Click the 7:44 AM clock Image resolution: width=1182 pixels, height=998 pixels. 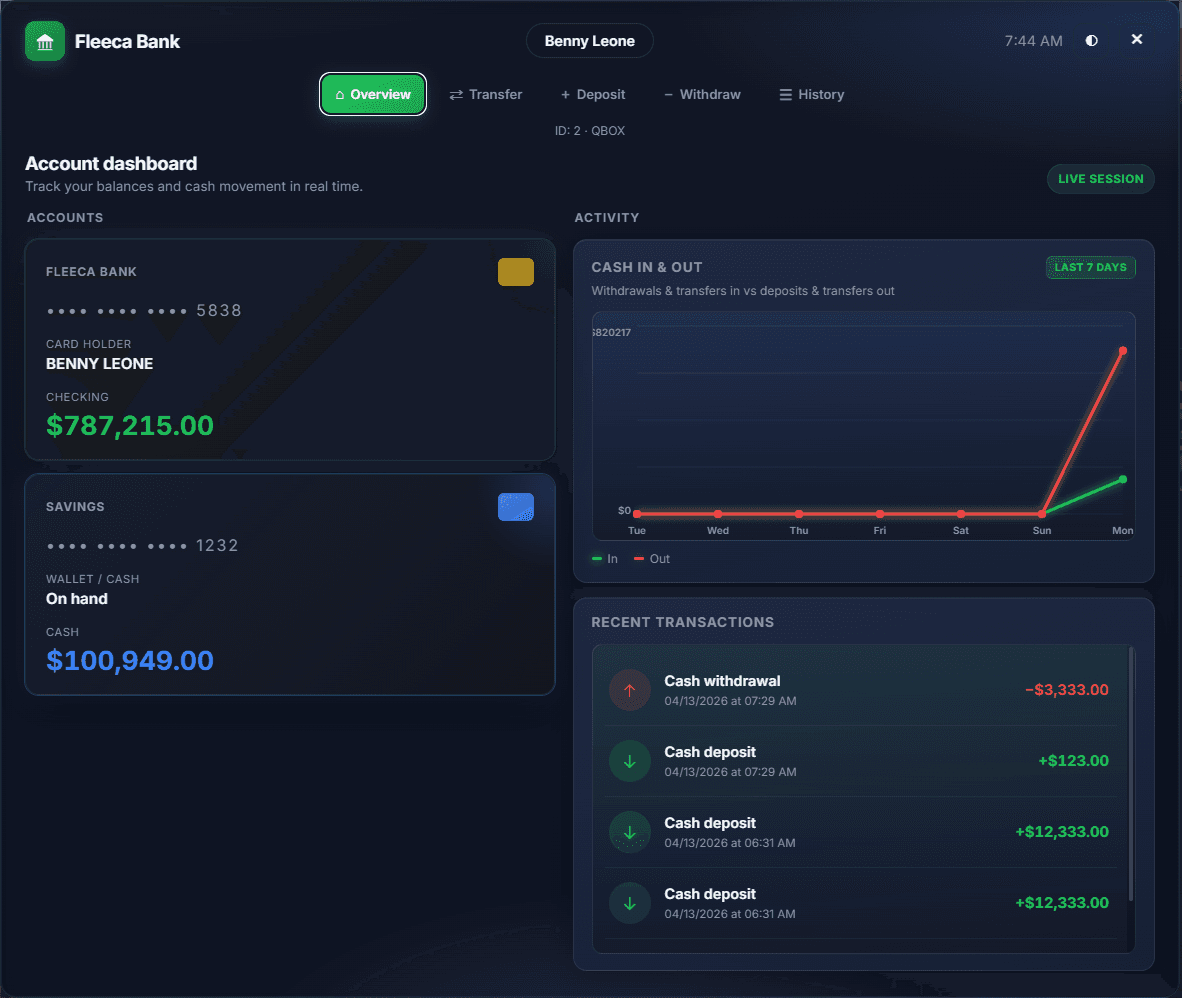click(1033, 41)
